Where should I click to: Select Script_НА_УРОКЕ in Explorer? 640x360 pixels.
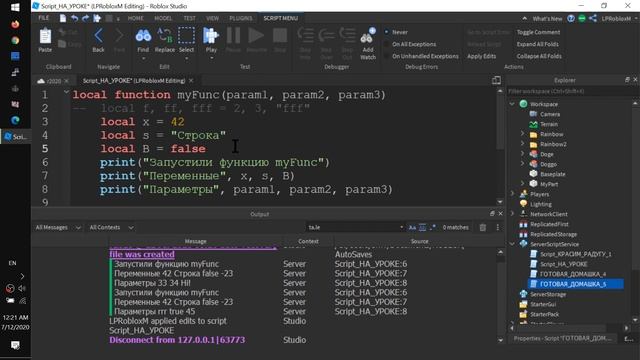pyautogui.click(x=564, y=264)
